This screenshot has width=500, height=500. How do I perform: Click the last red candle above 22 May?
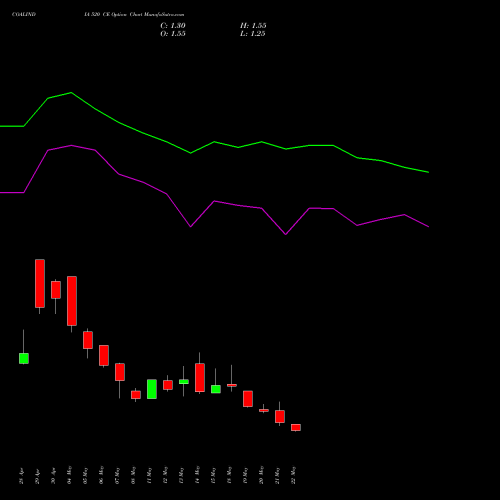point(296,427)
